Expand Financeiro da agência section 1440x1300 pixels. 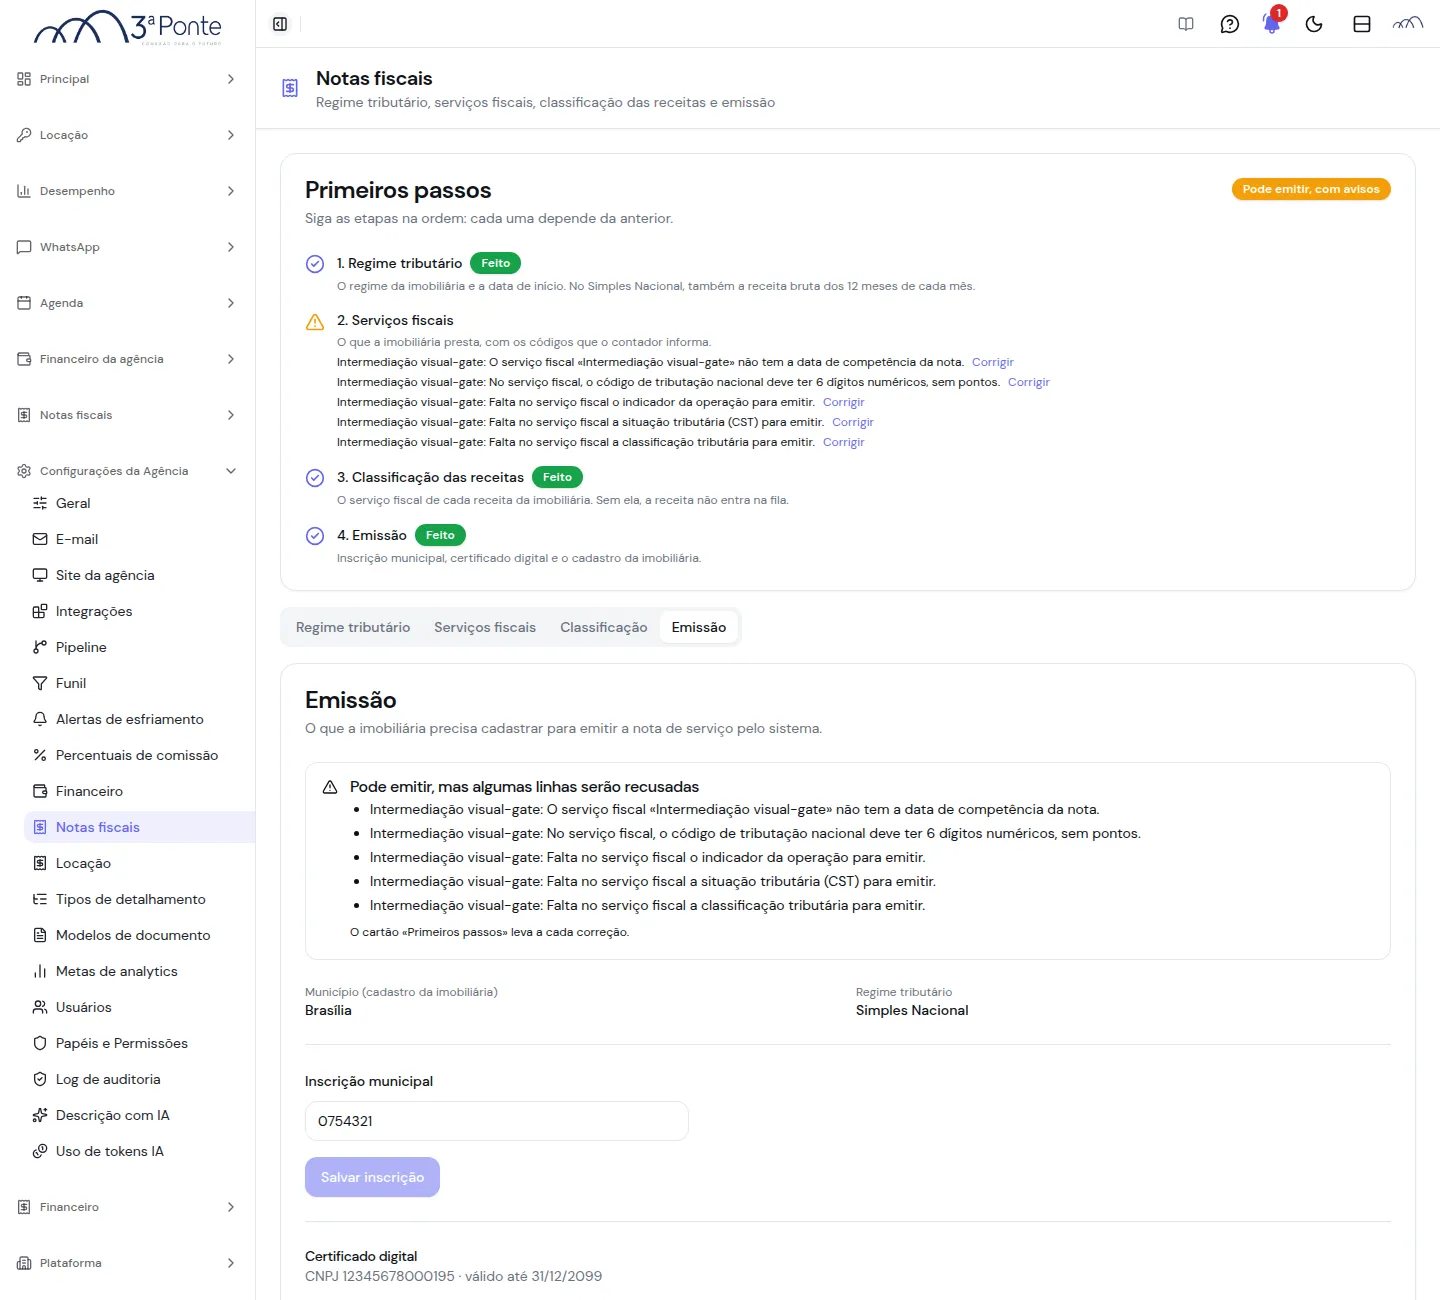(128, 359)
